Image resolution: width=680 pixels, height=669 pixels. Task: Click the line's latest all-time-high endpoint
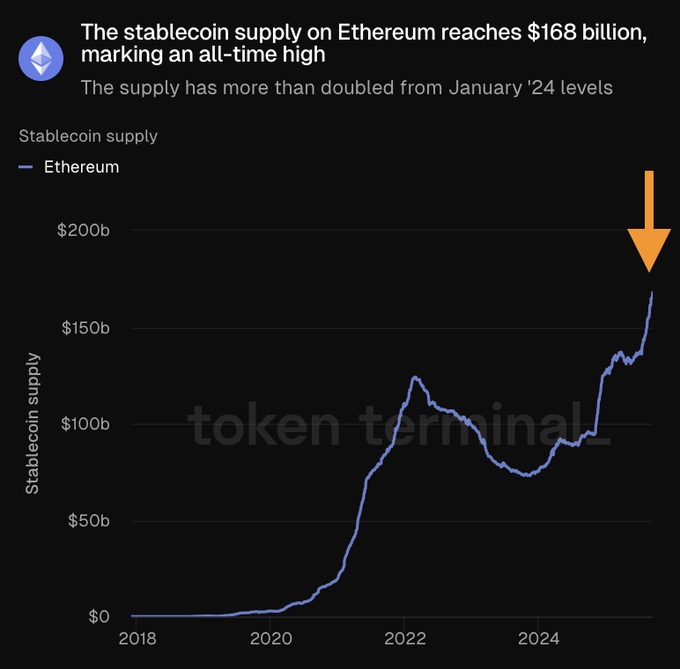click(652, 293)
